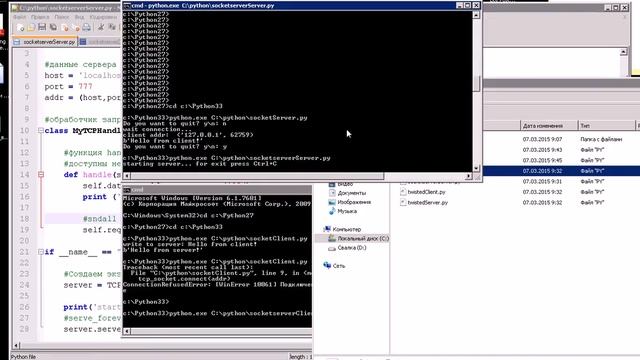The width and height of the screenshot is (640, 360).
Task: Click up arrow of Explorer top panel scrollbar
Action: coord(623,52)
